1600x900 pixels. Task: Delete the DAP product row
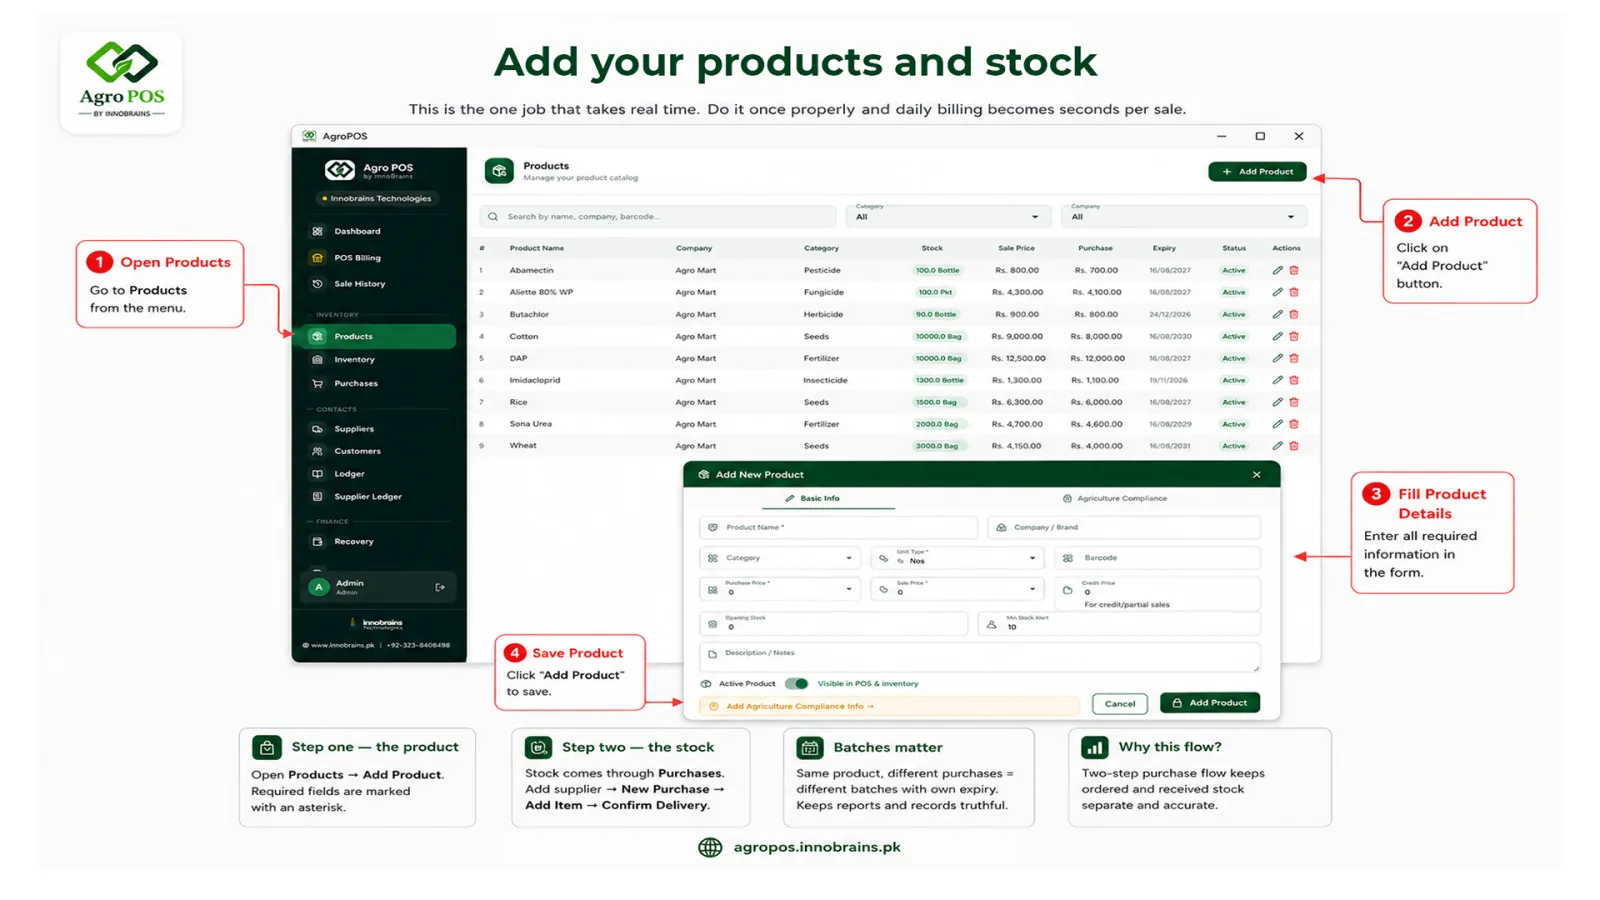(1294, 358)
